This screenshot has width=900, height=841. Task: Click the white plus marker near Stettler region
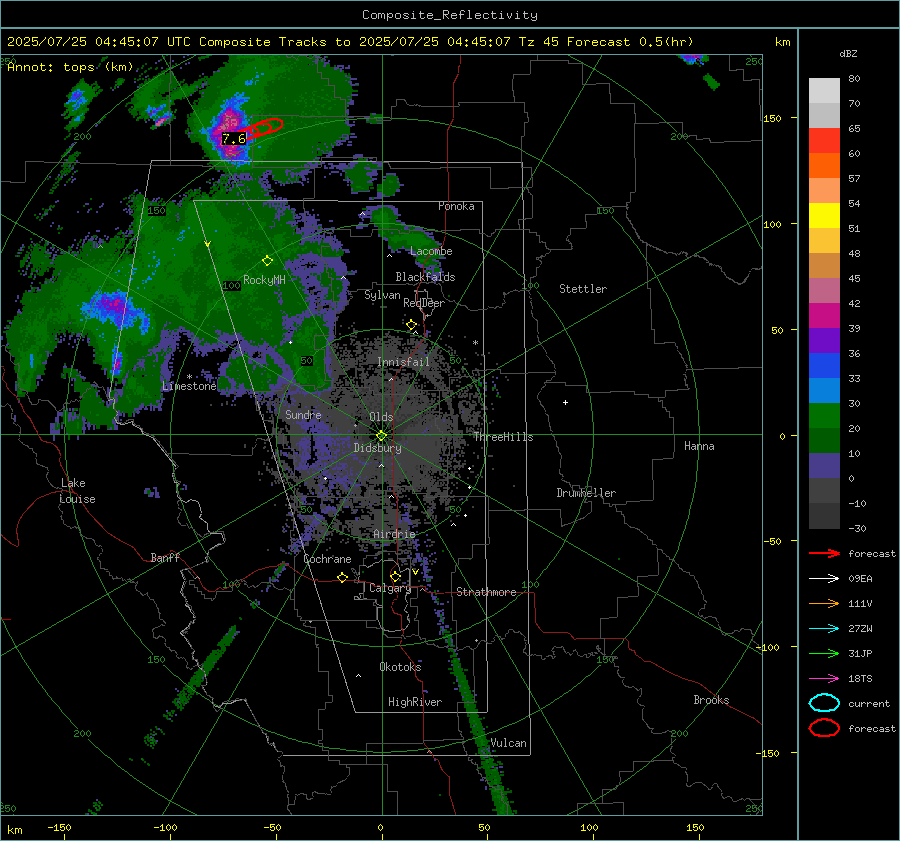click(565, 402)
